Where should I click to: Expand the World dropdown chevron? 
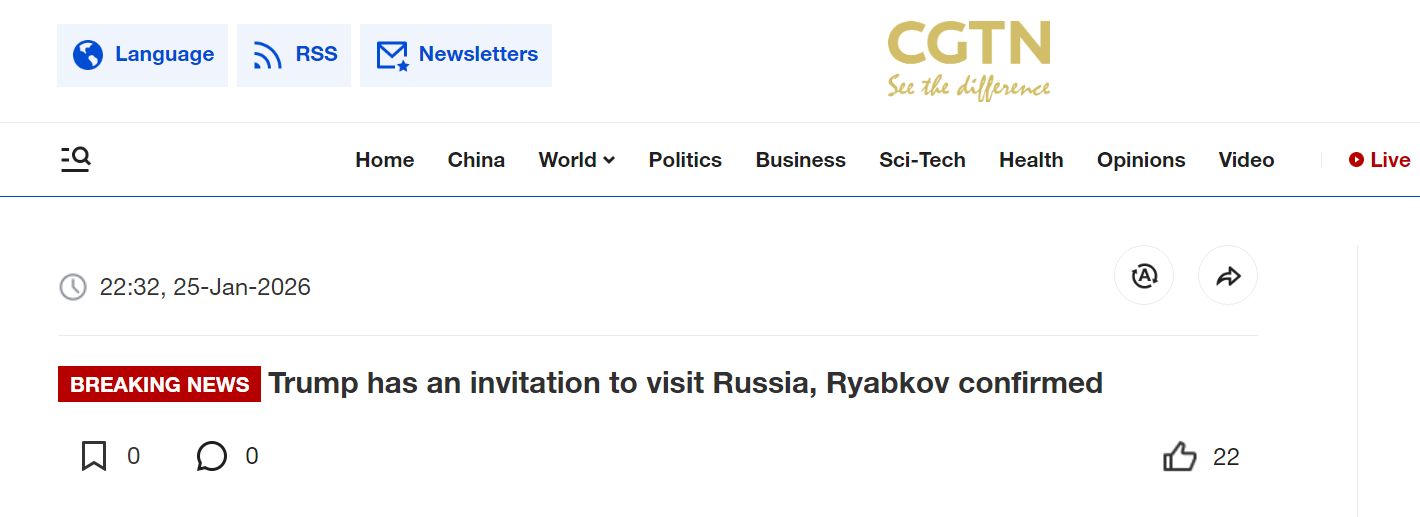tap(609, 161)
